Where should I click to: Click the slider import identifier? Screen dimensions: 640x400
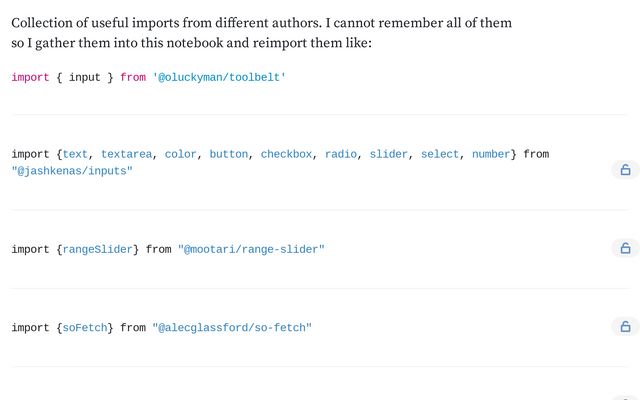tap(389, 154)
